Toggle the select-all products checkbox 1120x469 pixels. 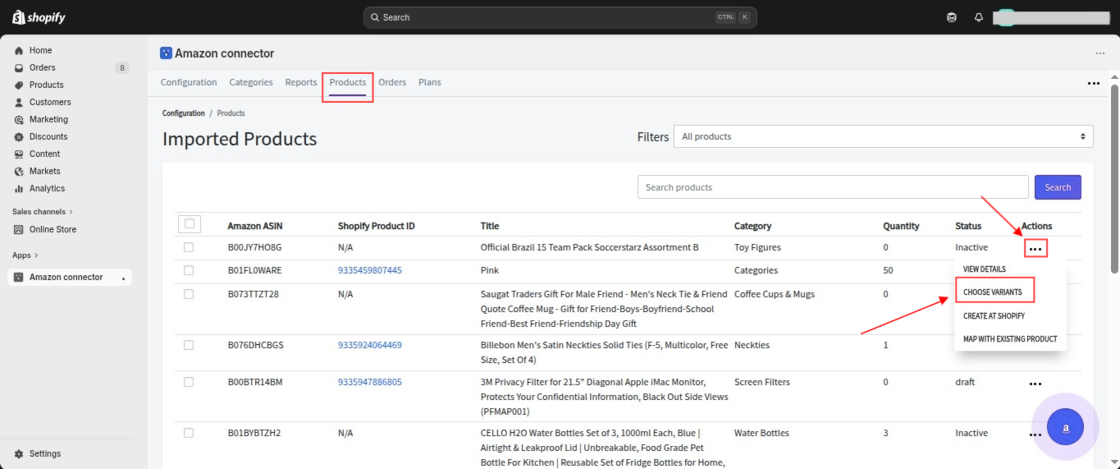coord(189,224)
